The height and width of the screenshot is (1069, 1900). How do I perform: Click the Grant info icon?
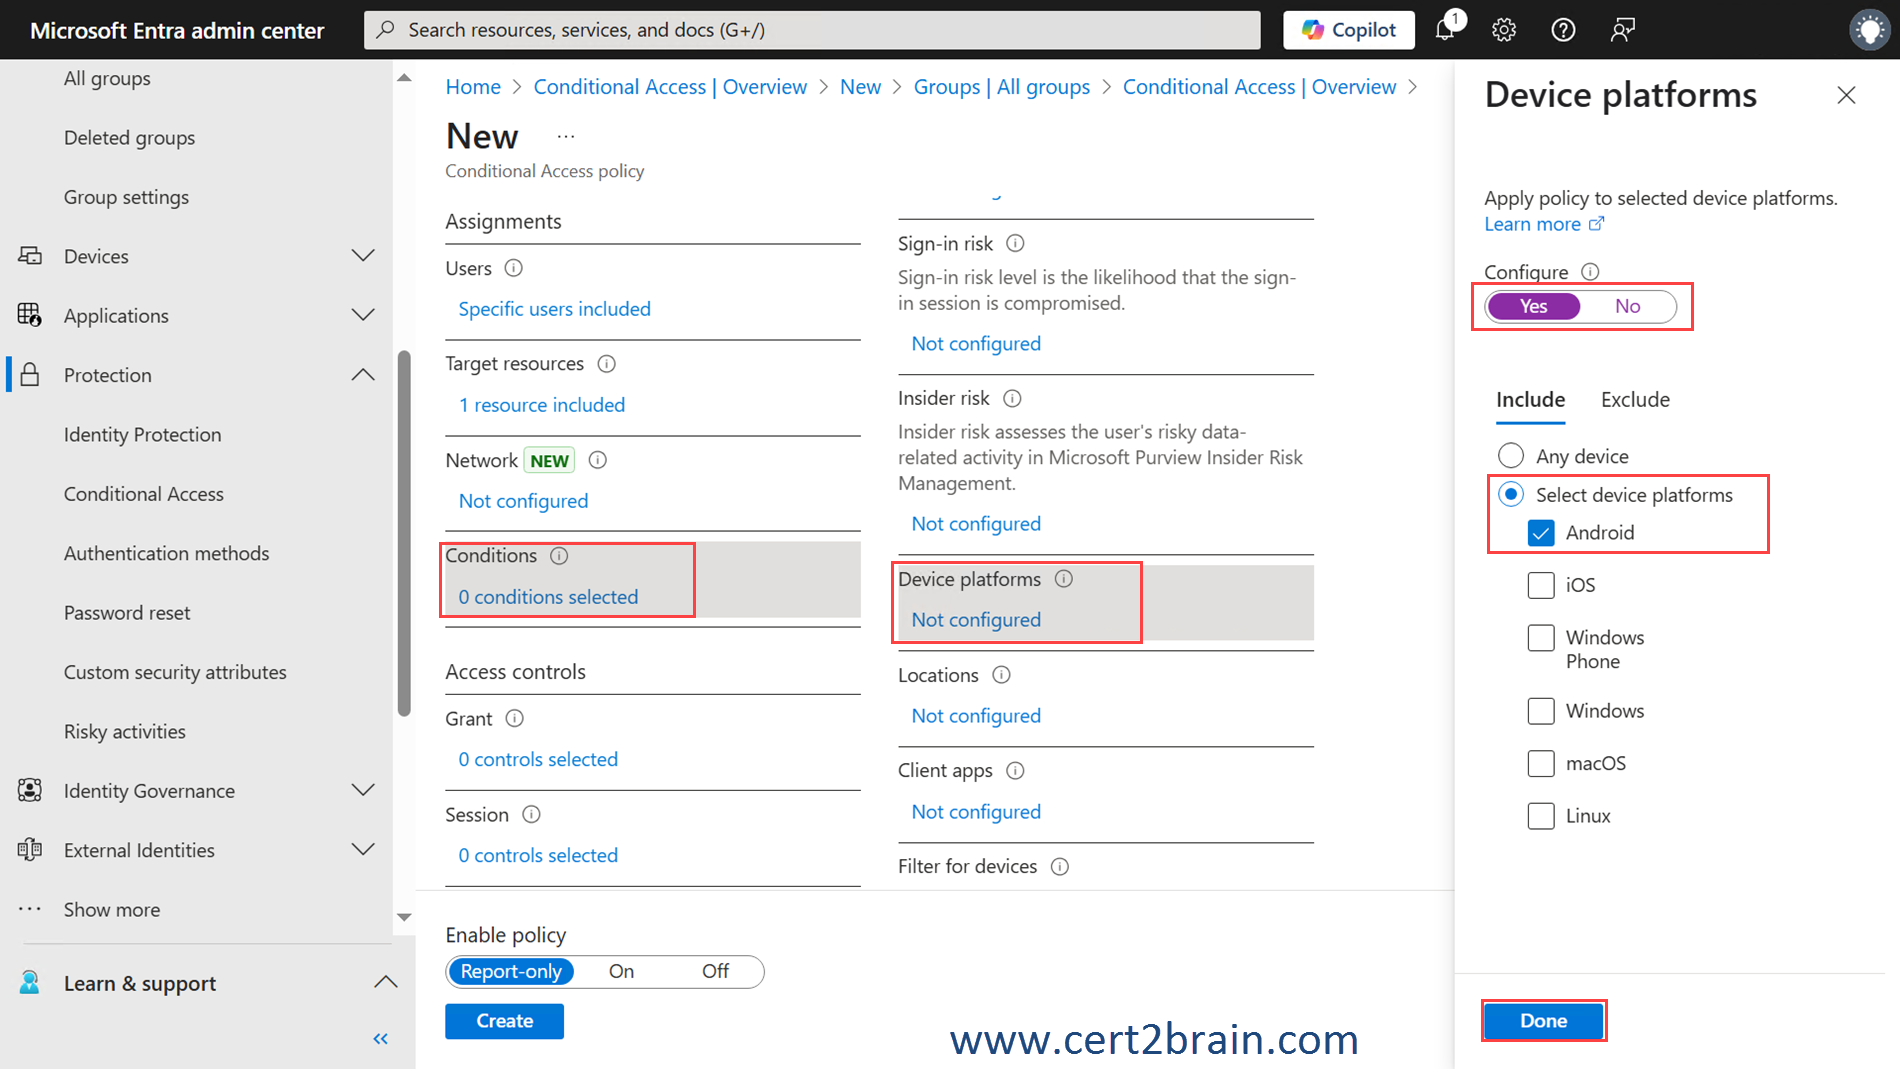coord(514,718)
